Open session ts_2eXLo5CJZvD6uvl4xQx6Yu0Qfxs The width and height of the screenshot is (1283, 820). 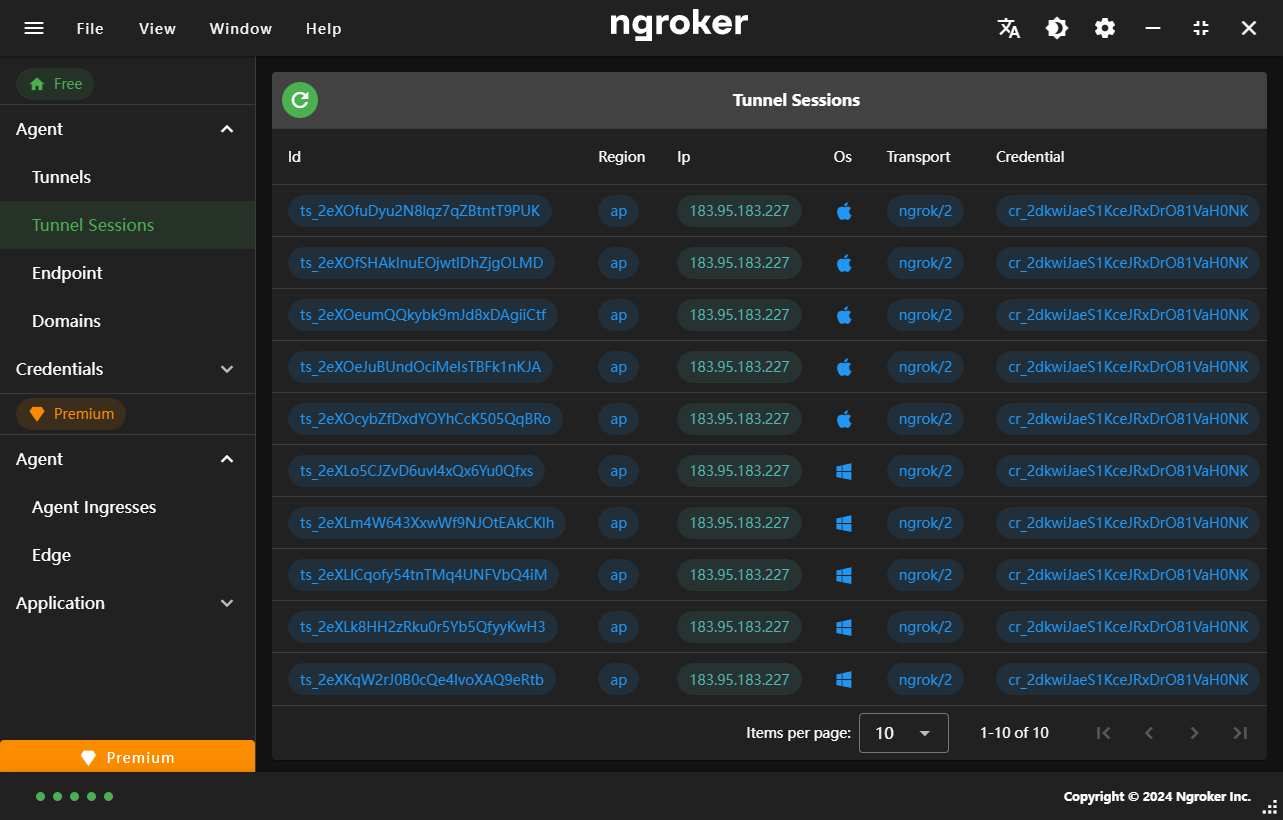coord(416,471)
